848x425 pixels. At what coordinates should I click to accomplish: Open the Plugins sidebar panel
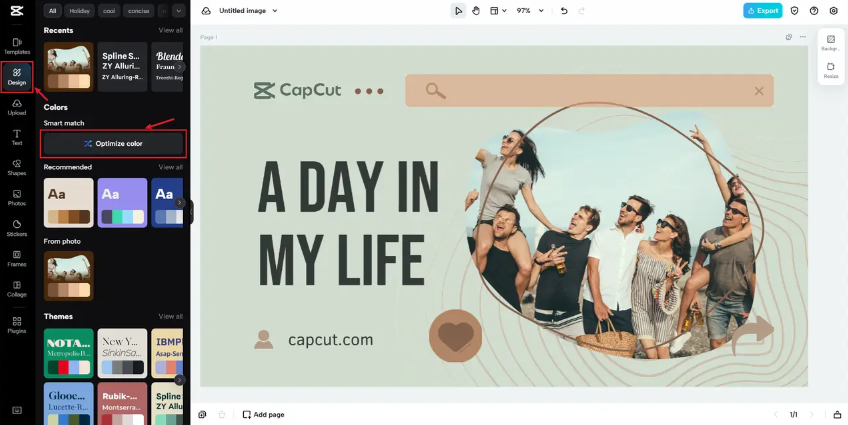click(17, 325)
